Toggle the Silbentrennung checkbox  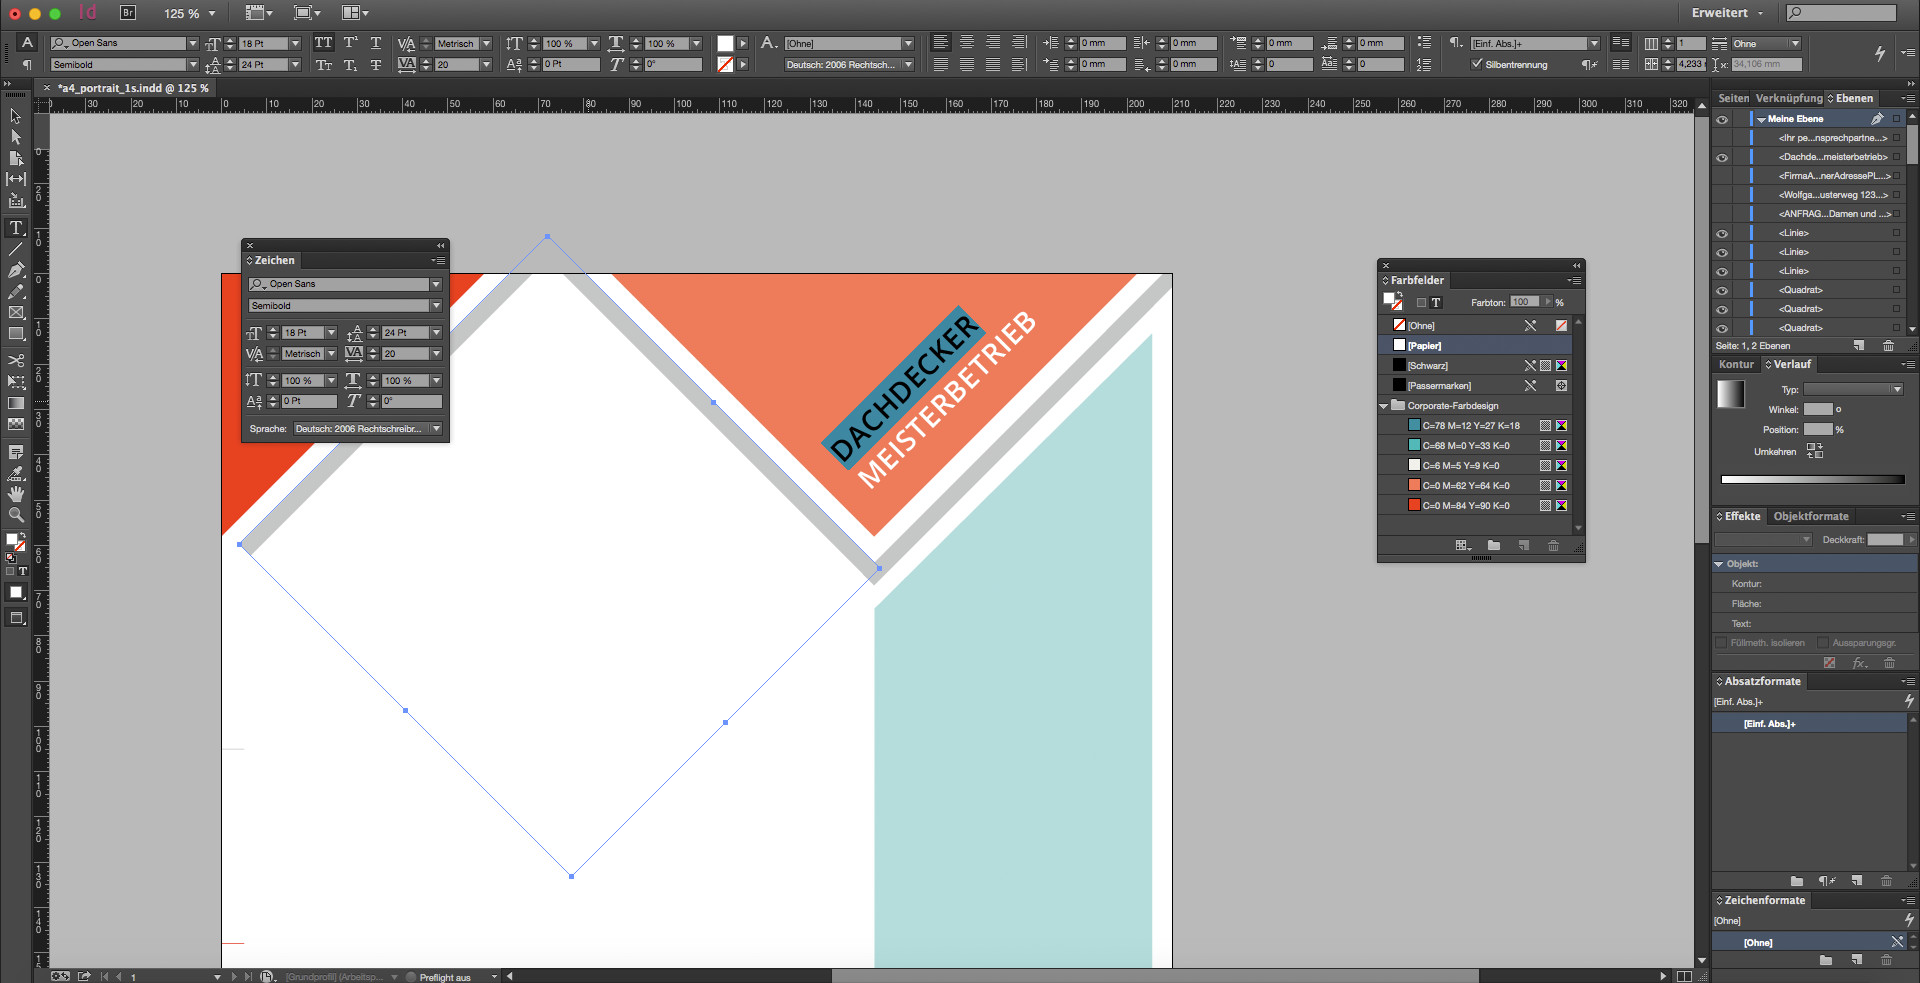(x=1477, y=64)
